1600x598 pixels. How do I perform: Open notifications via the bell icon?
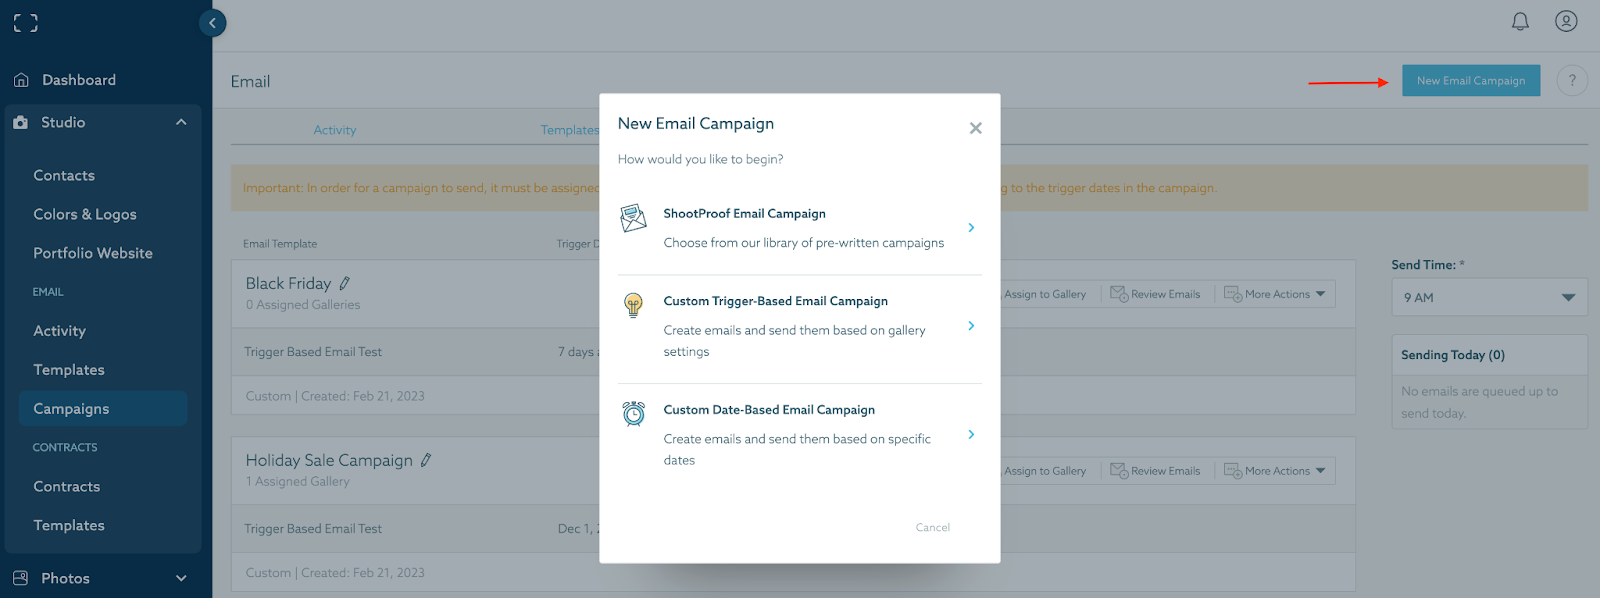pyautogui.click(x=1521, y=21)
